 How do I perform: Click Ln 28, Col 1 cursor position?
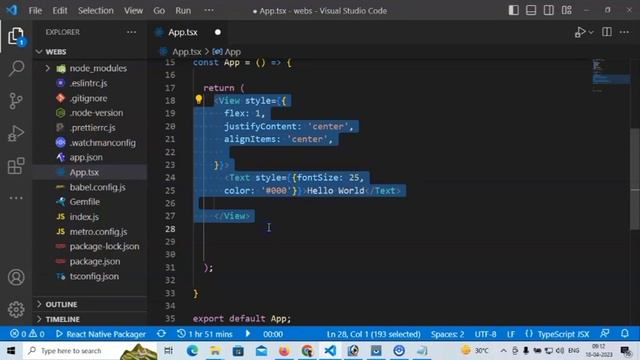[x=373, y=334]
